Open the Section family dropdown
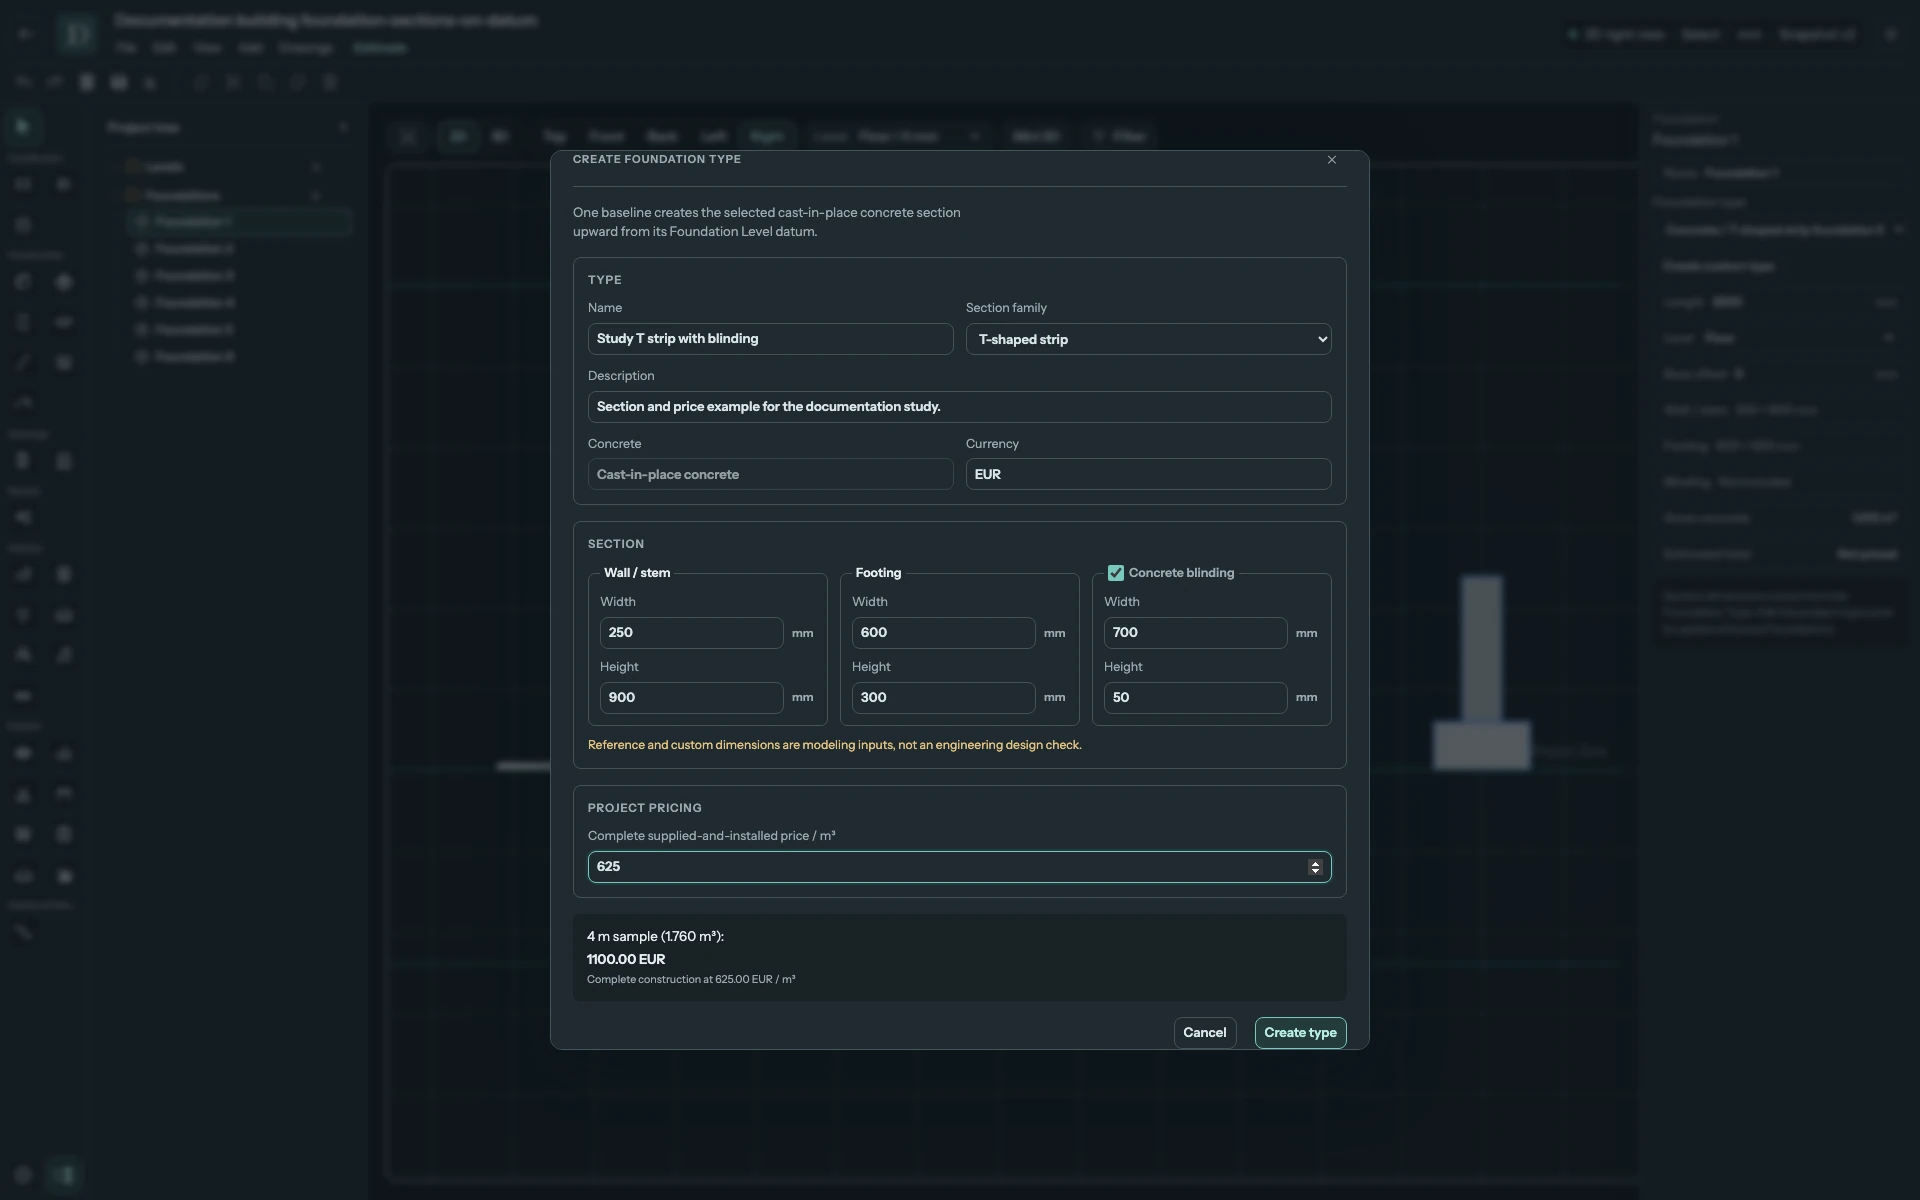The width and height of the screenshot is (1920, 1200). pos(1148,339)
